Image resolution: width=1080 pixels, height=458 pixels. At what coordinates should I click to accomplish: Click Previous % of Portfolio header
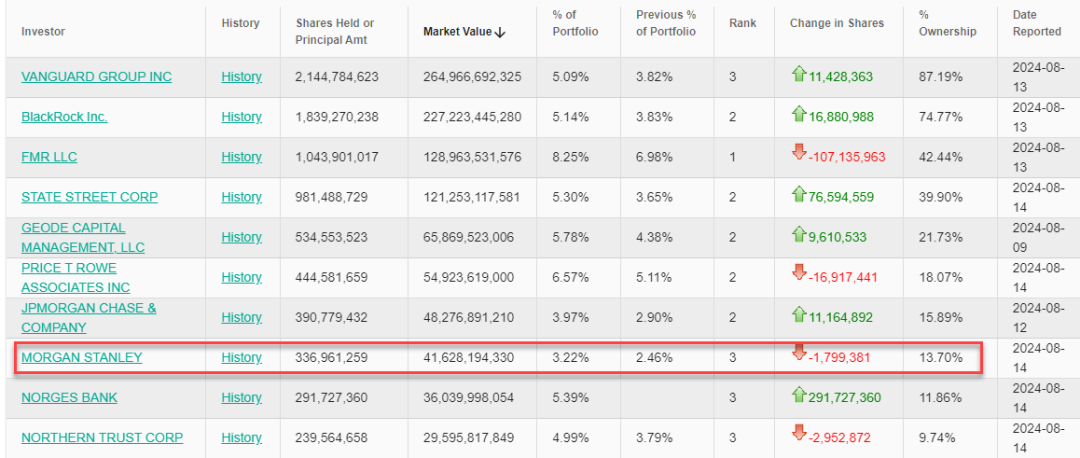pyautogui.click(x=666, y=23)
